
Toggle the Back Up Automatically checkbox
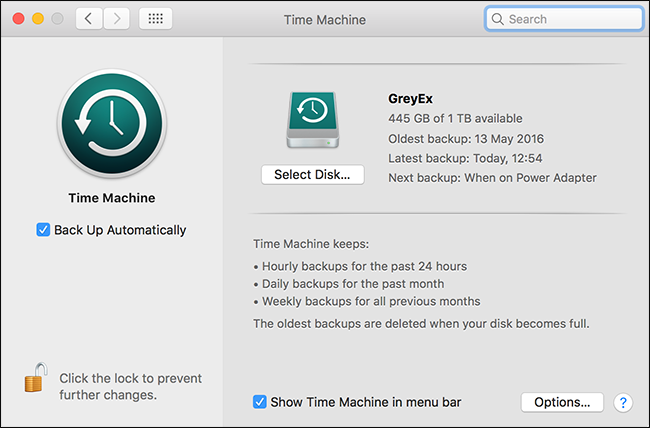[43, 230]
